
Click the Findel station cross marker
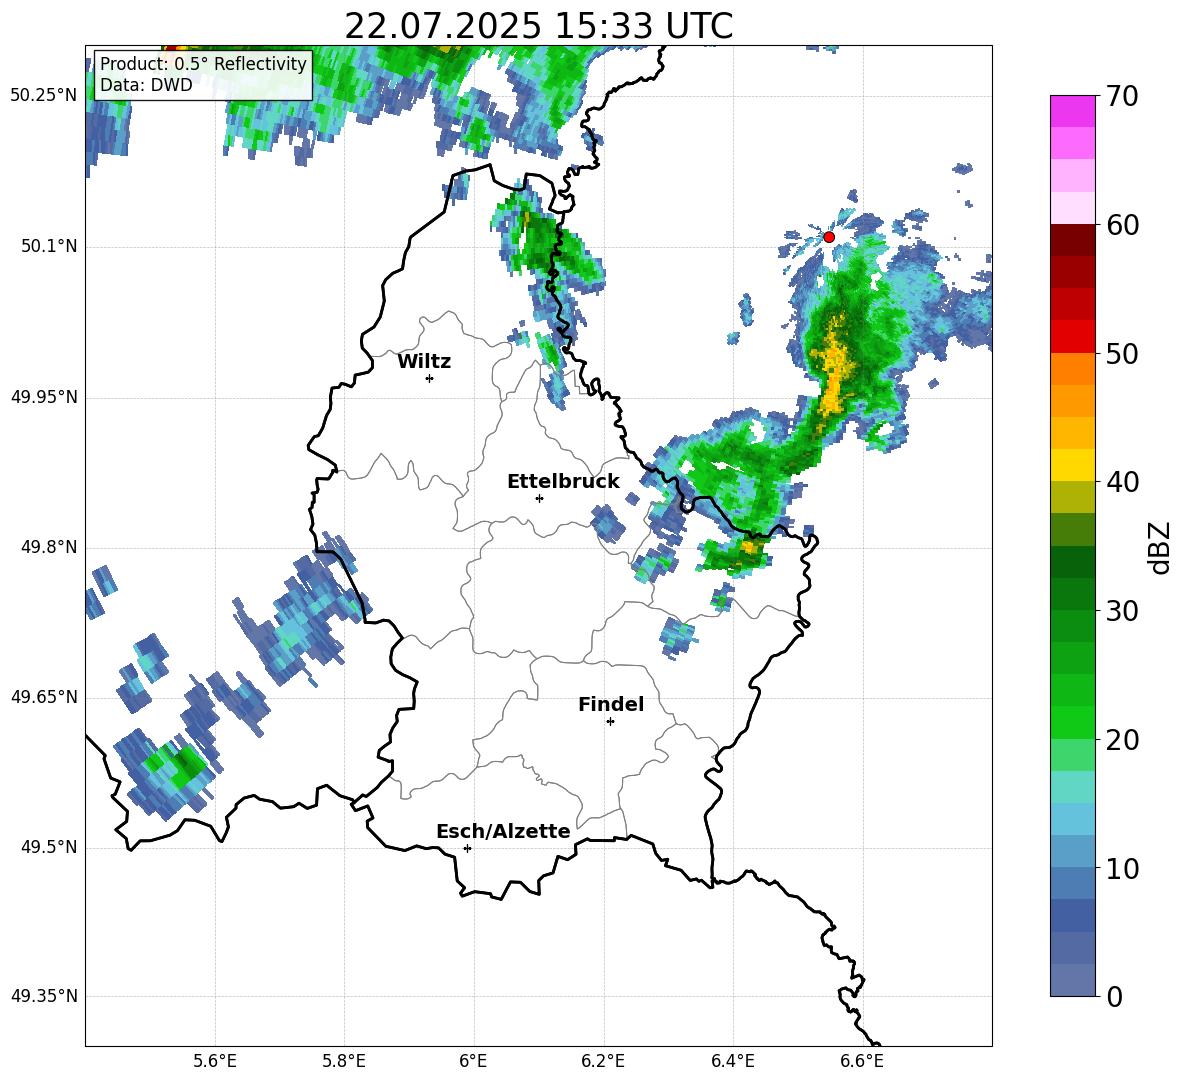[x=610, y=722]
